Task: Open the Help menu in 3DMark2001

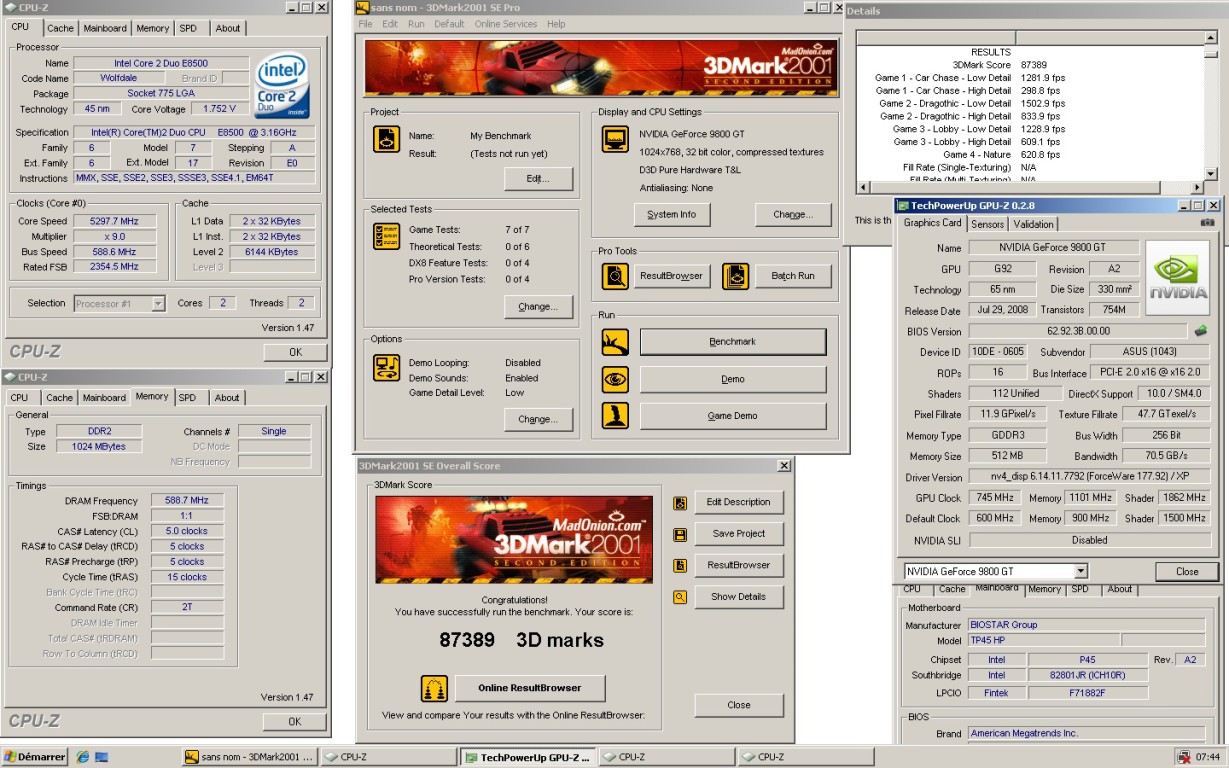Action: [556, 24]
